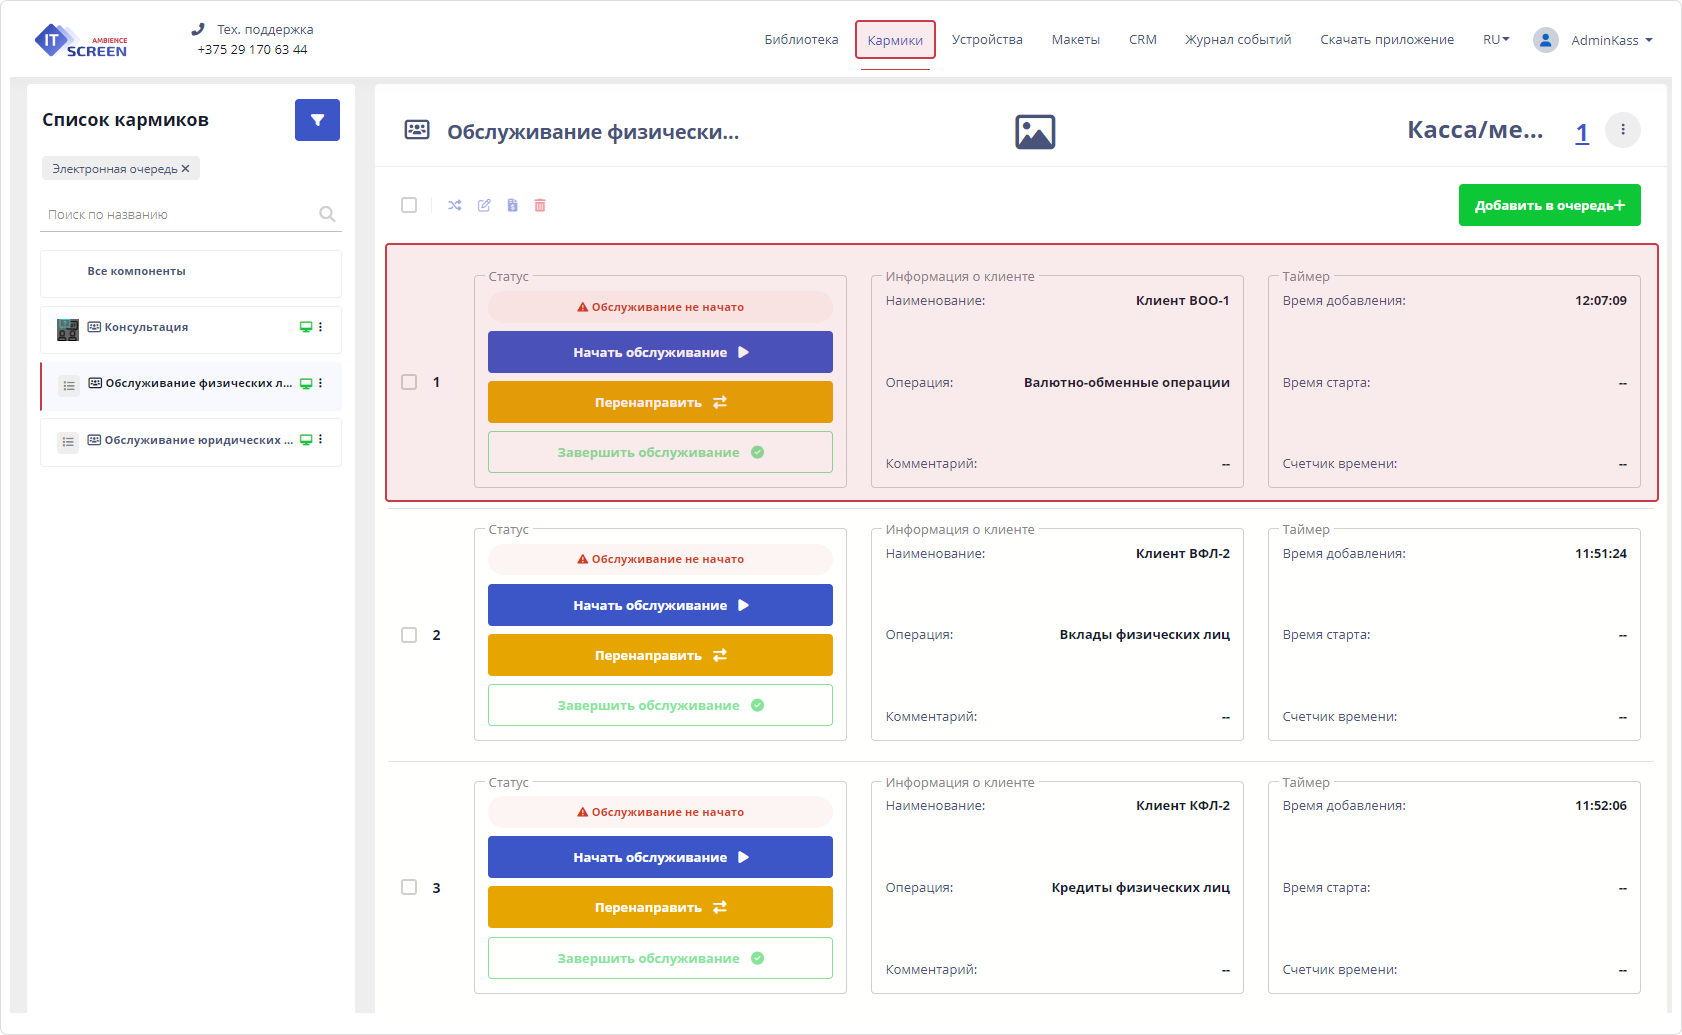This screenshot has height=1035, width=1682.
Task: Go to the Устройства tab
Action: click(987, 40)
